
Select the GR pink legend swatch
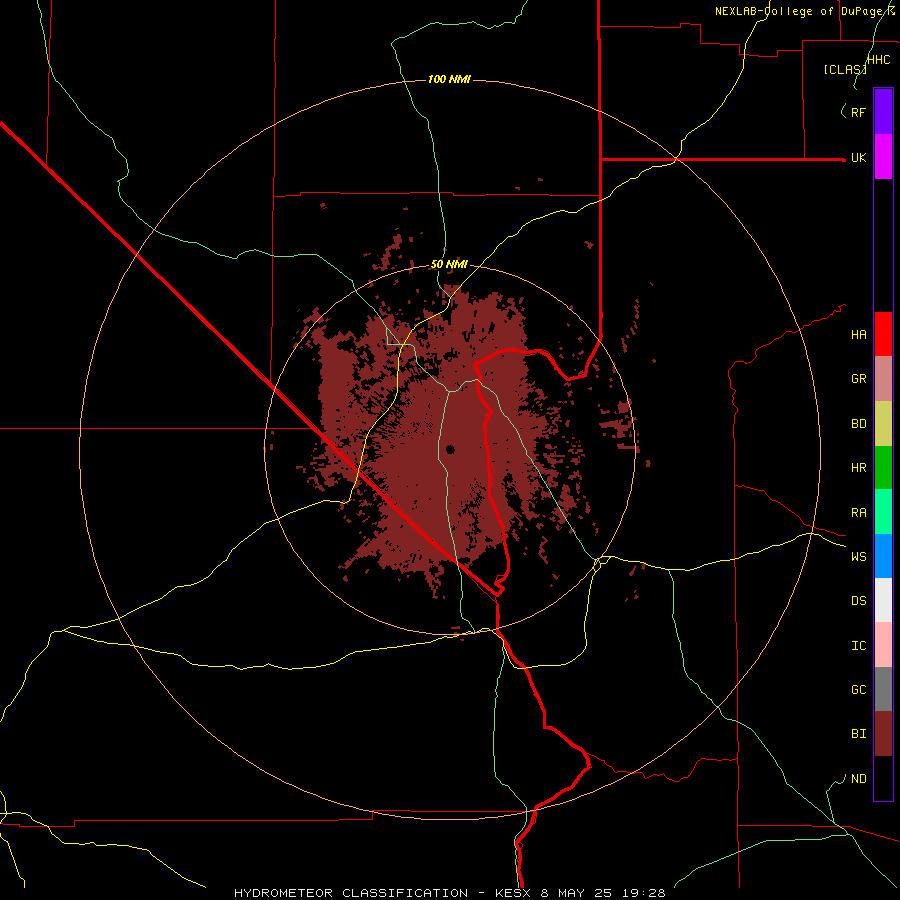point(883,379)
